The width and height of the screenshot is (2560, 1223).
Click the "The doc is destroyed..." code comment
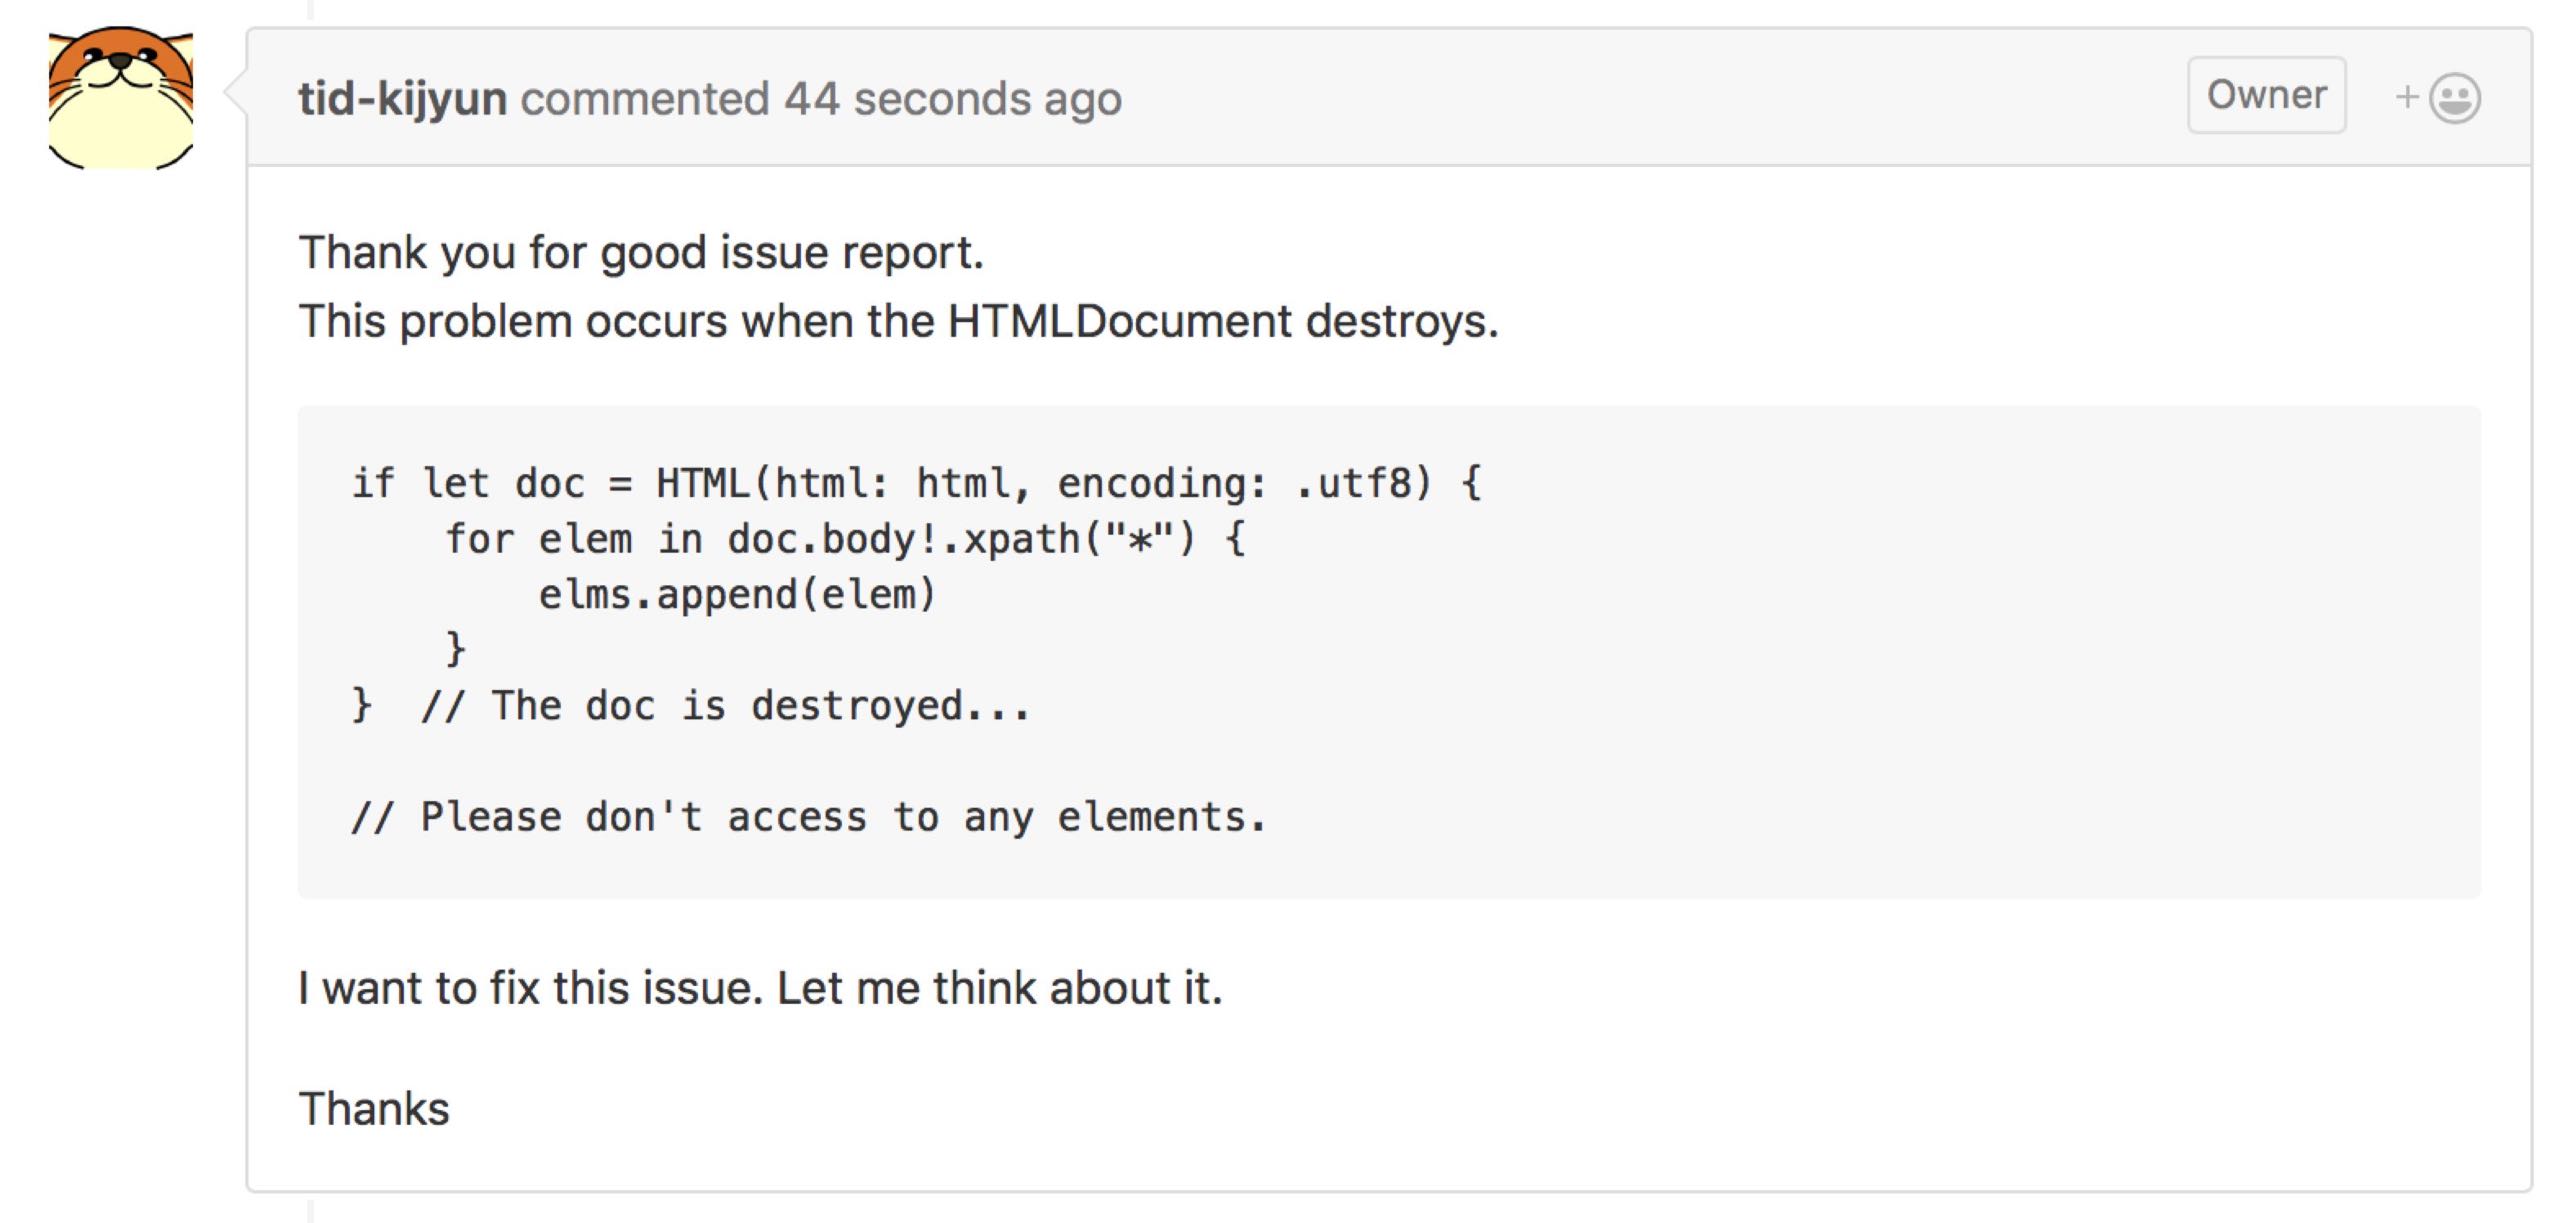[760, 706]
